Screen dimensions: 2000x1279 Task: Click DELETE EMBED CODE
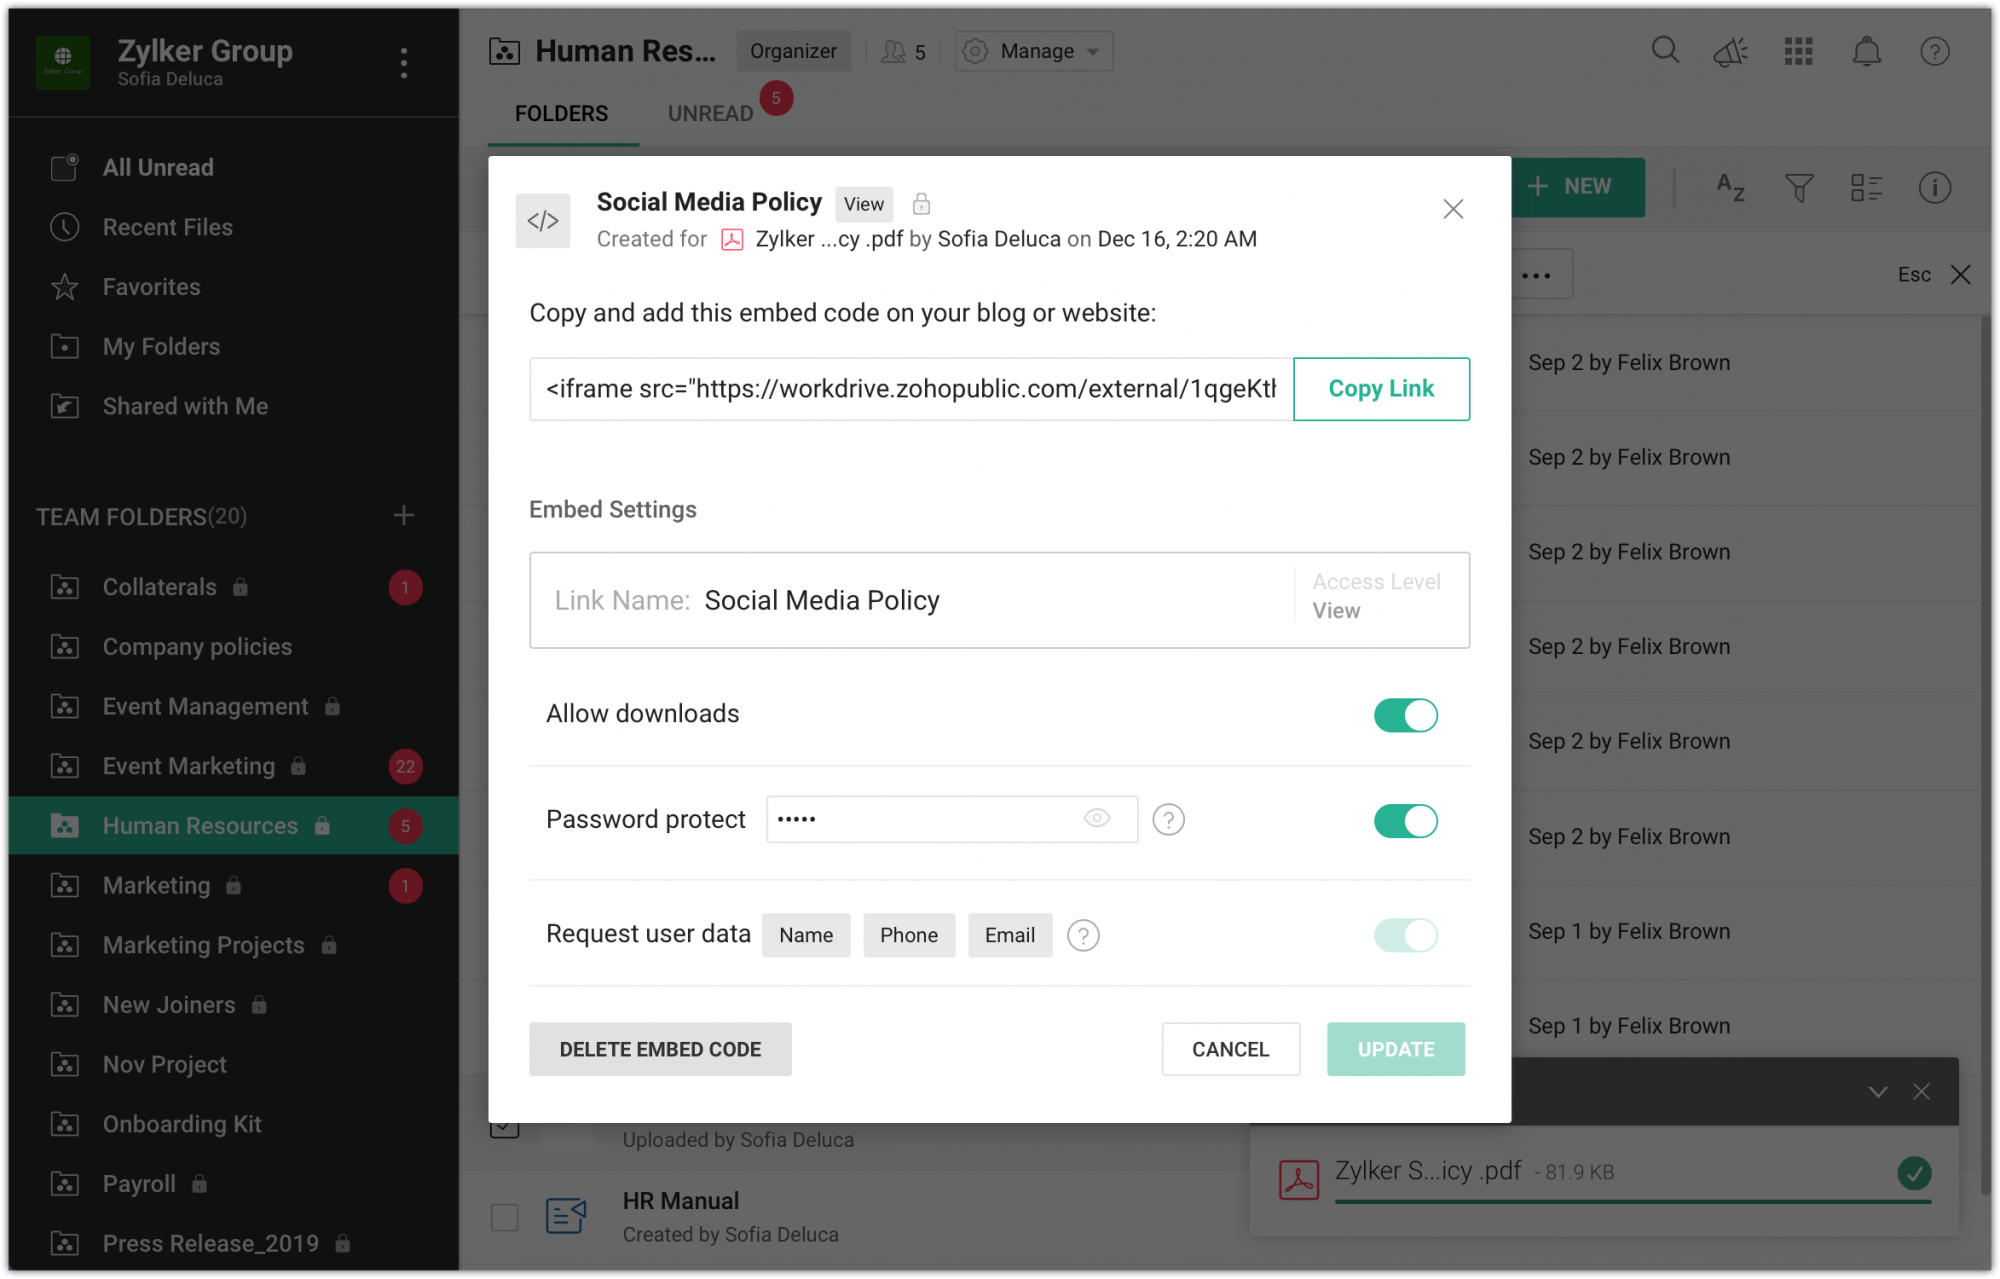click(660, 1049)
